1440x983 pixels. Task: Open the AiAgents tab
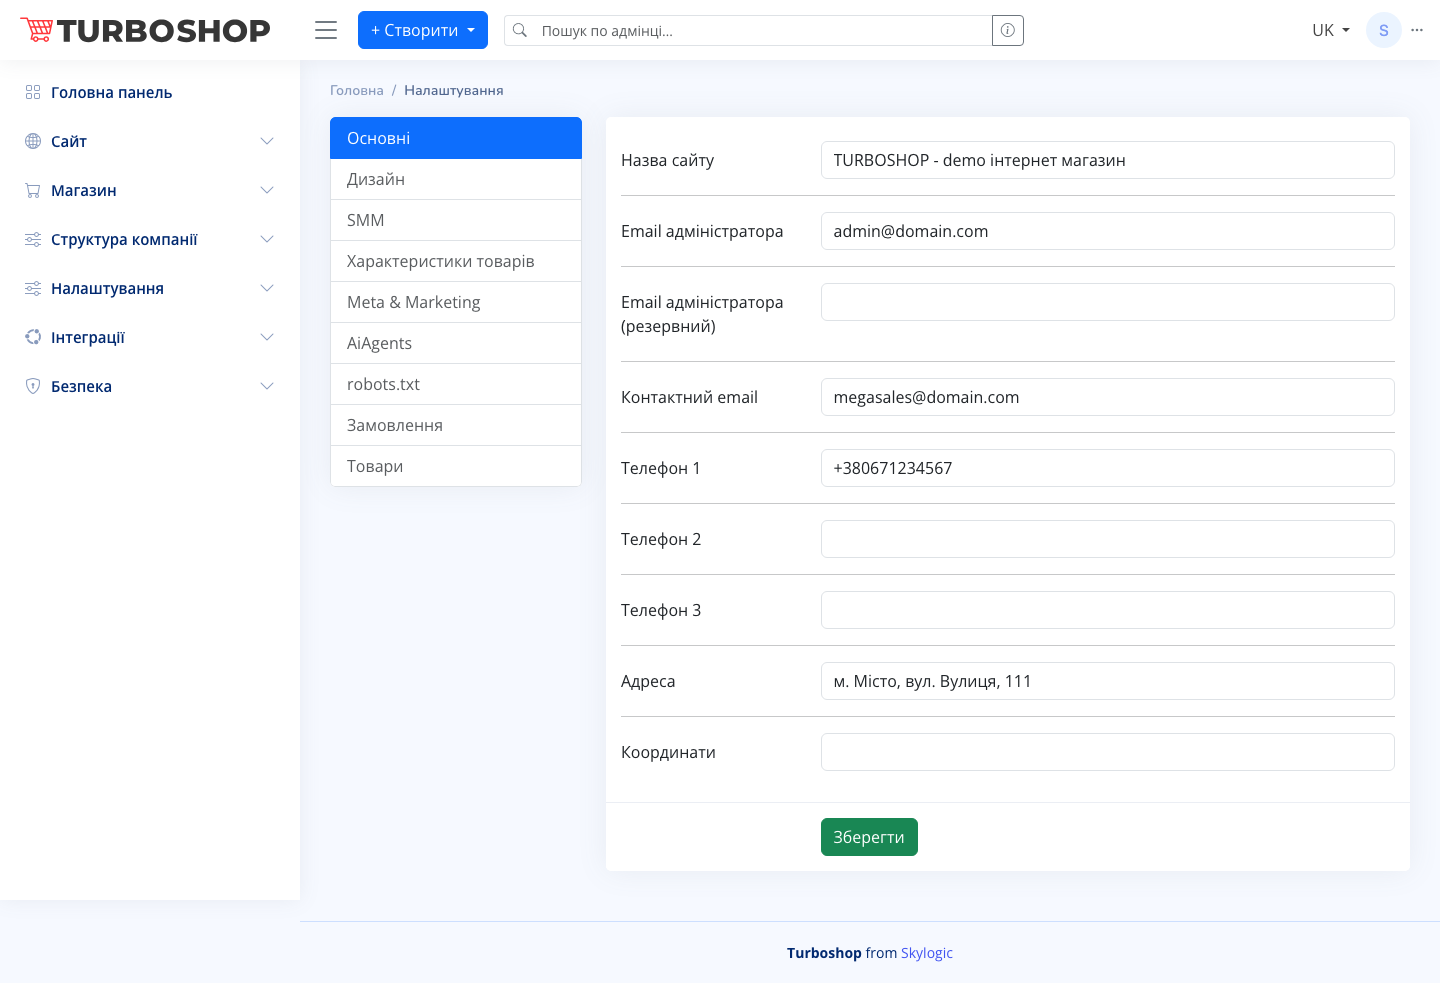click(x=456, y=343)
